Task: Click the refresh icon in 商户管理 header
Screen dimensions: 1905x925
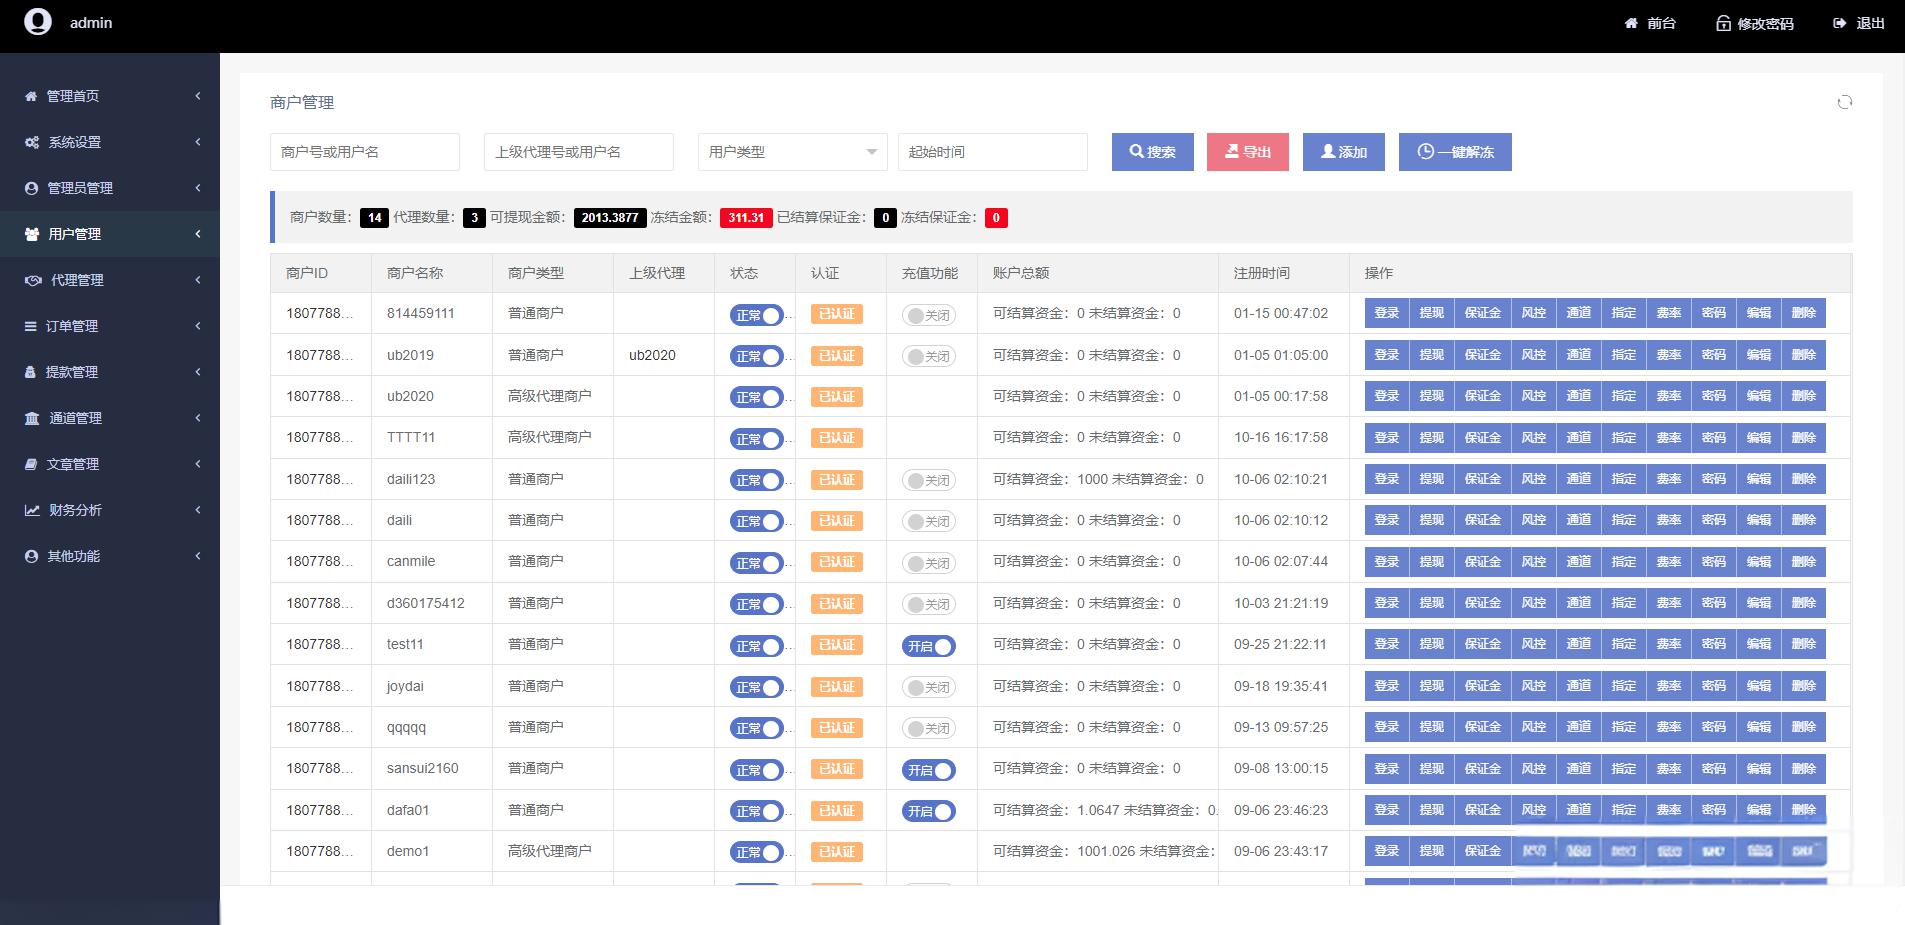Action: pyautogui.click(x=1845, y=102)
